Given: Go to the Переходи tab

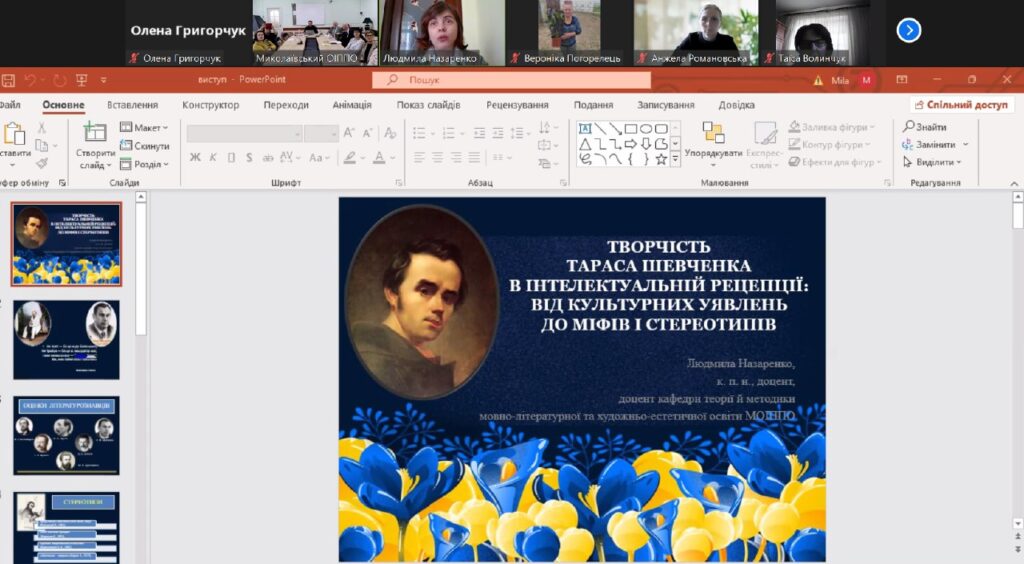Looking at the screenshot, I should pyautogui.click(x=286, y=104).
